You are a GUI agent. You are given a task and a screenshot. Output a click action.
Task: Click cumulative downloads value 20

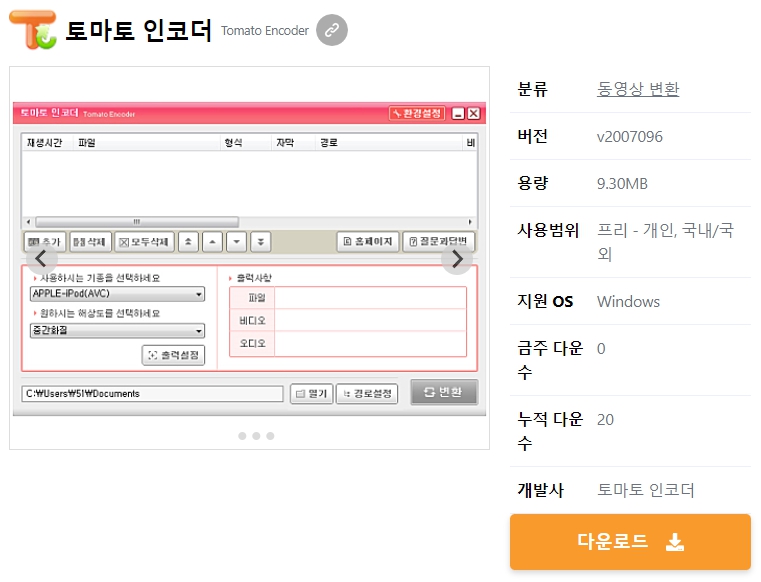[605, 420]
